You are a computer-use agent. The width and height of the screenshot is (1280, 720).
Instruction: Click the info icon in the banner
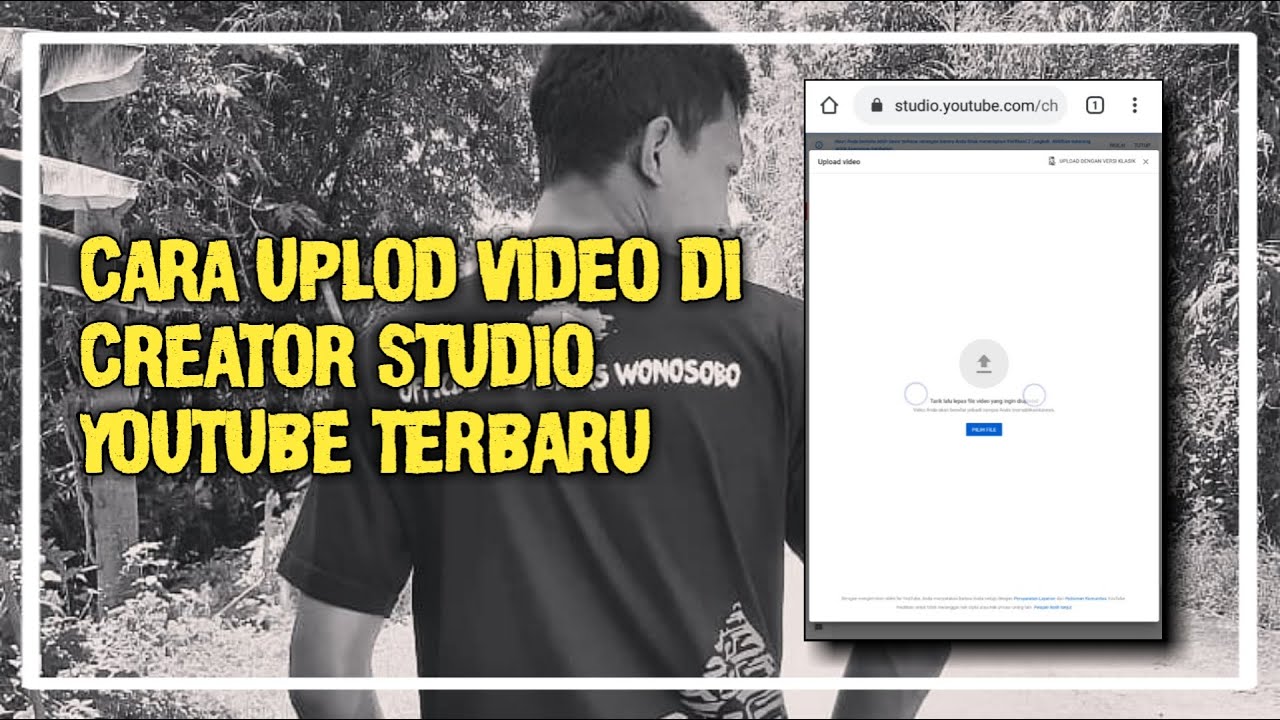(819, 145)
